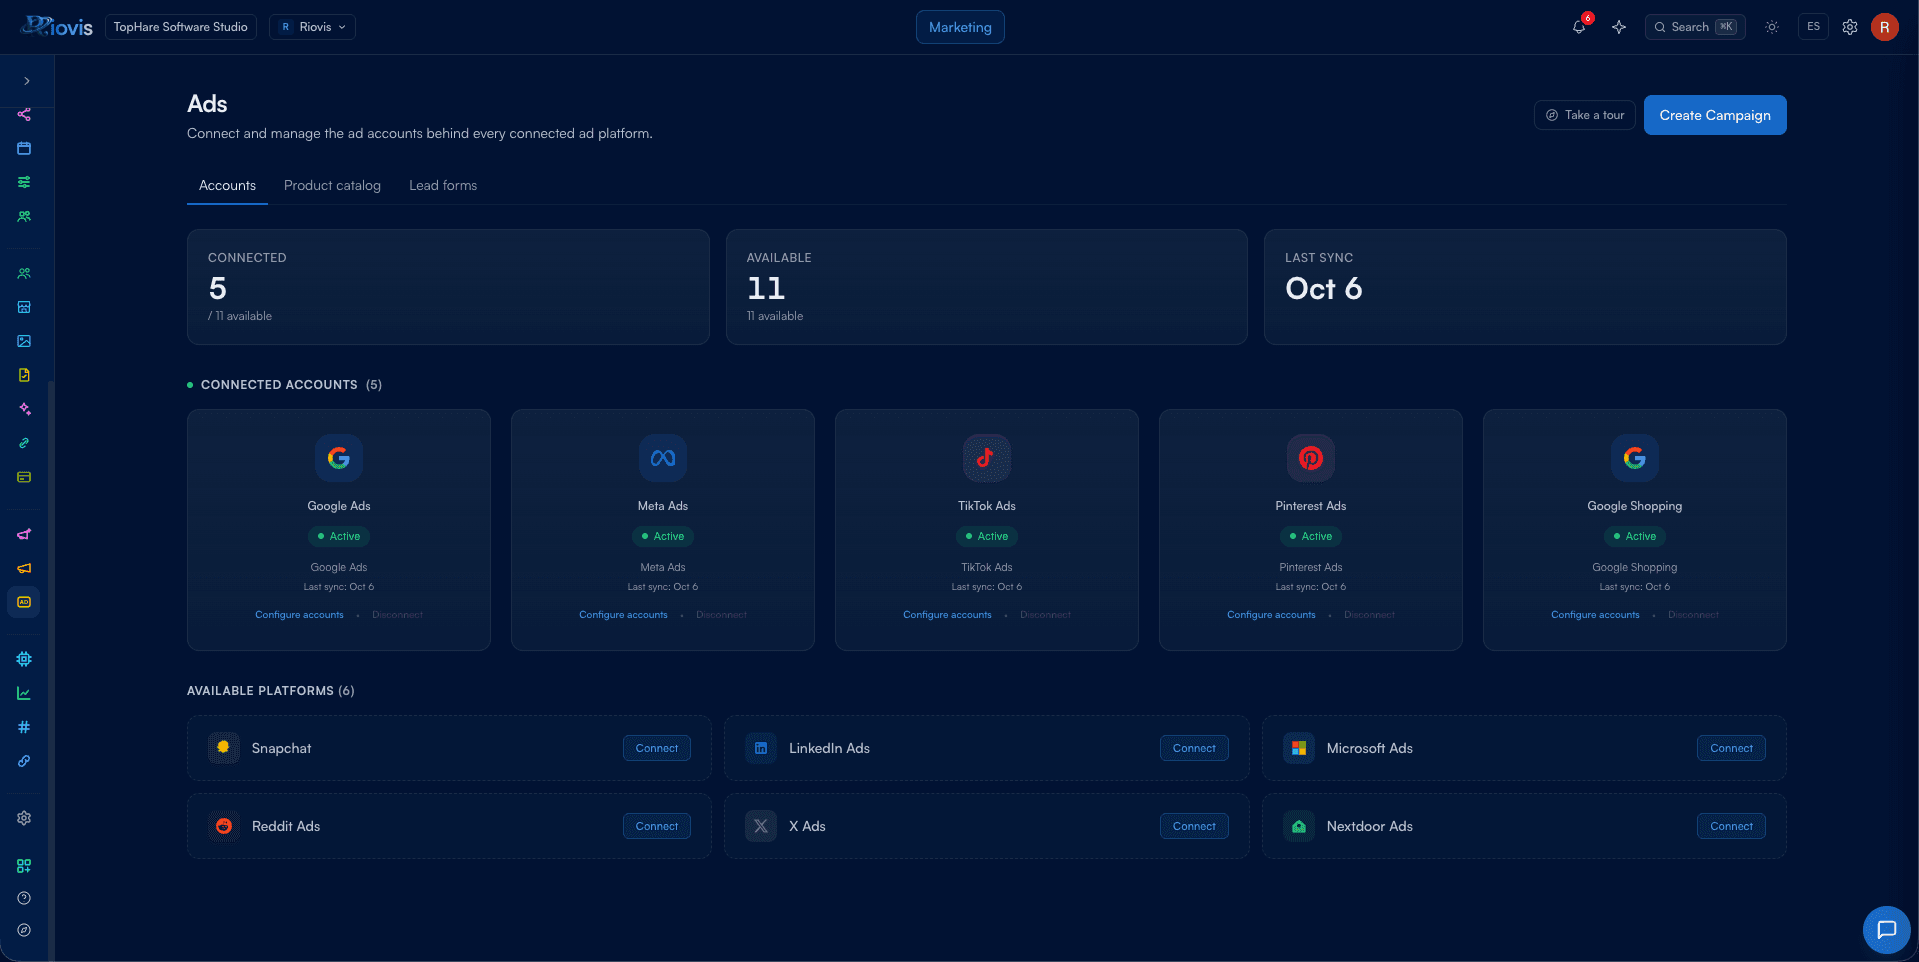Open the chat support bubble
This screenshot has height=962, width=1919.
1887,930
